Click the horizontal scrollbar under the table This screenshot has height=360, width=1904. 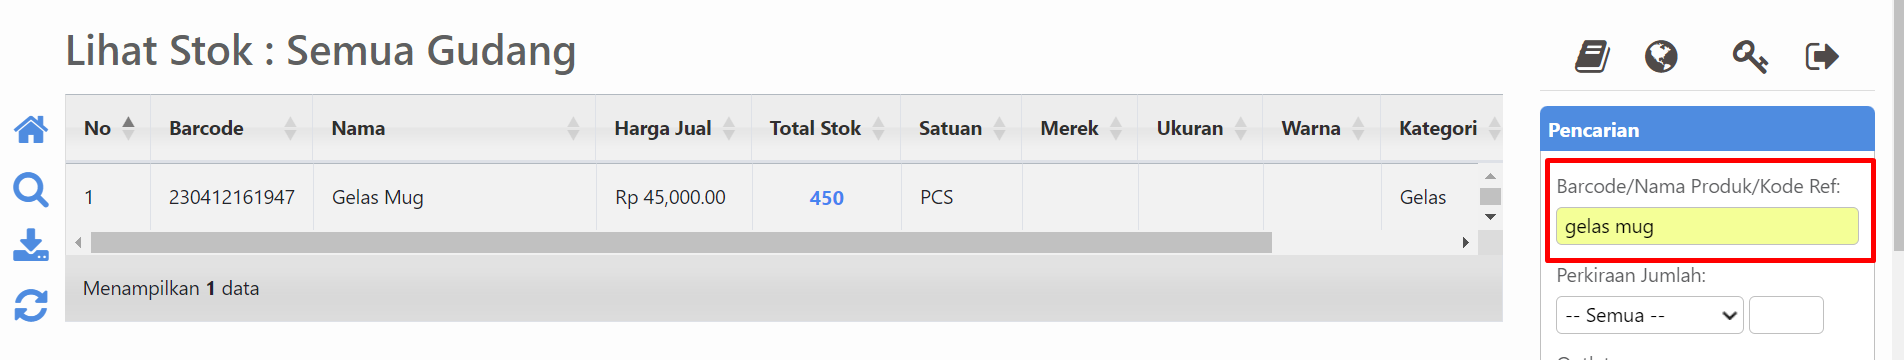coord(681,242)
